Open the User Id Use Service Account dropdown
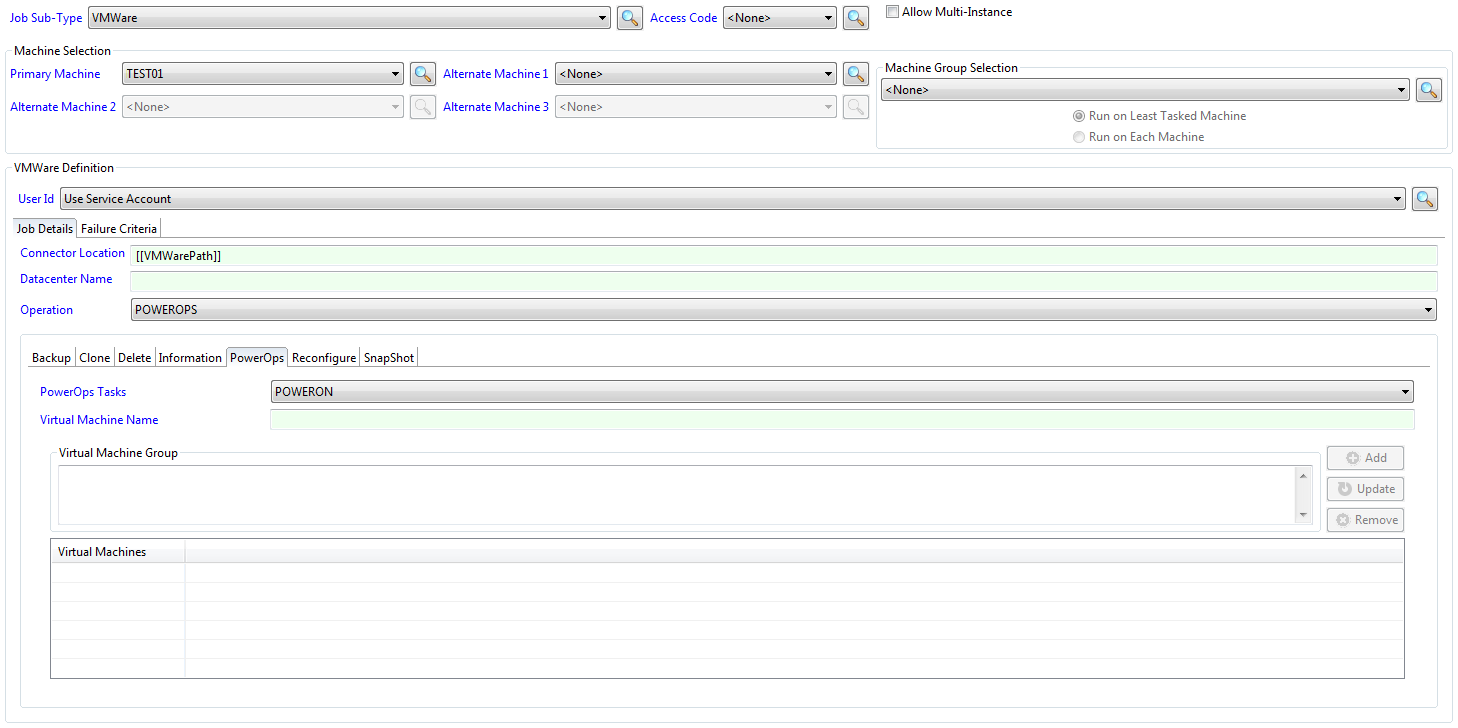Viewport: 1458px width, 728px height. coord(733,199)
